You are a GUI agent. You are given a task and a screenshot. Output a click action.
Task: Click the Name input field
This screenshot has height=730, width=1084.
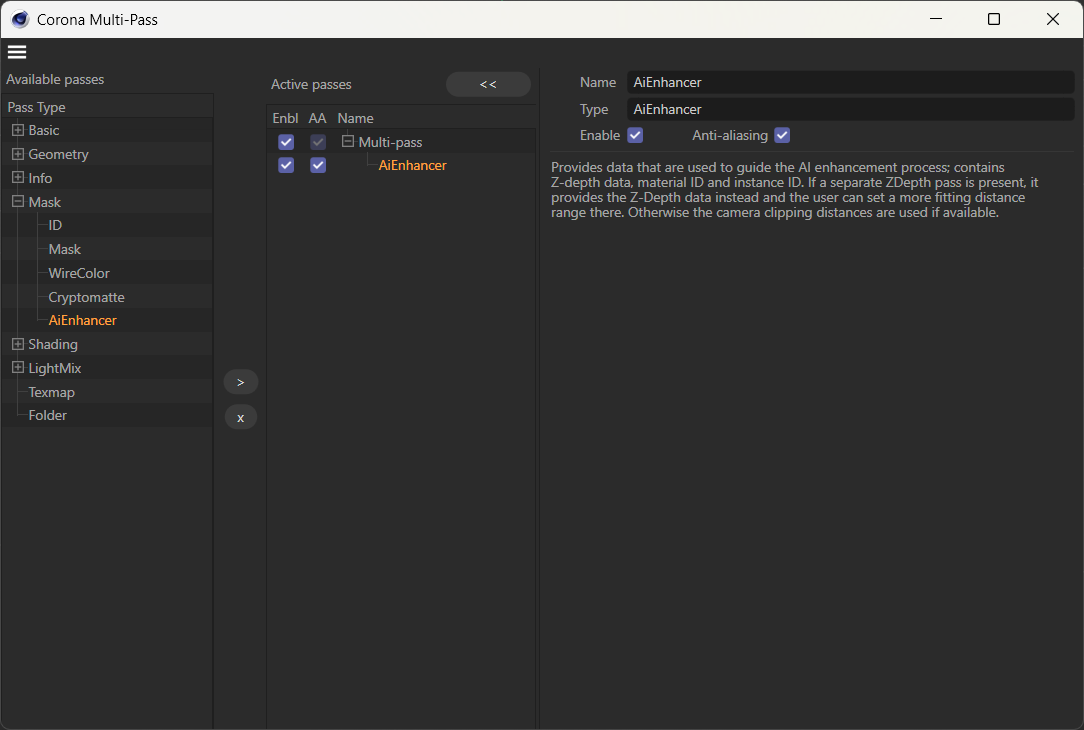pyautogui.click(x=850, y=82)
